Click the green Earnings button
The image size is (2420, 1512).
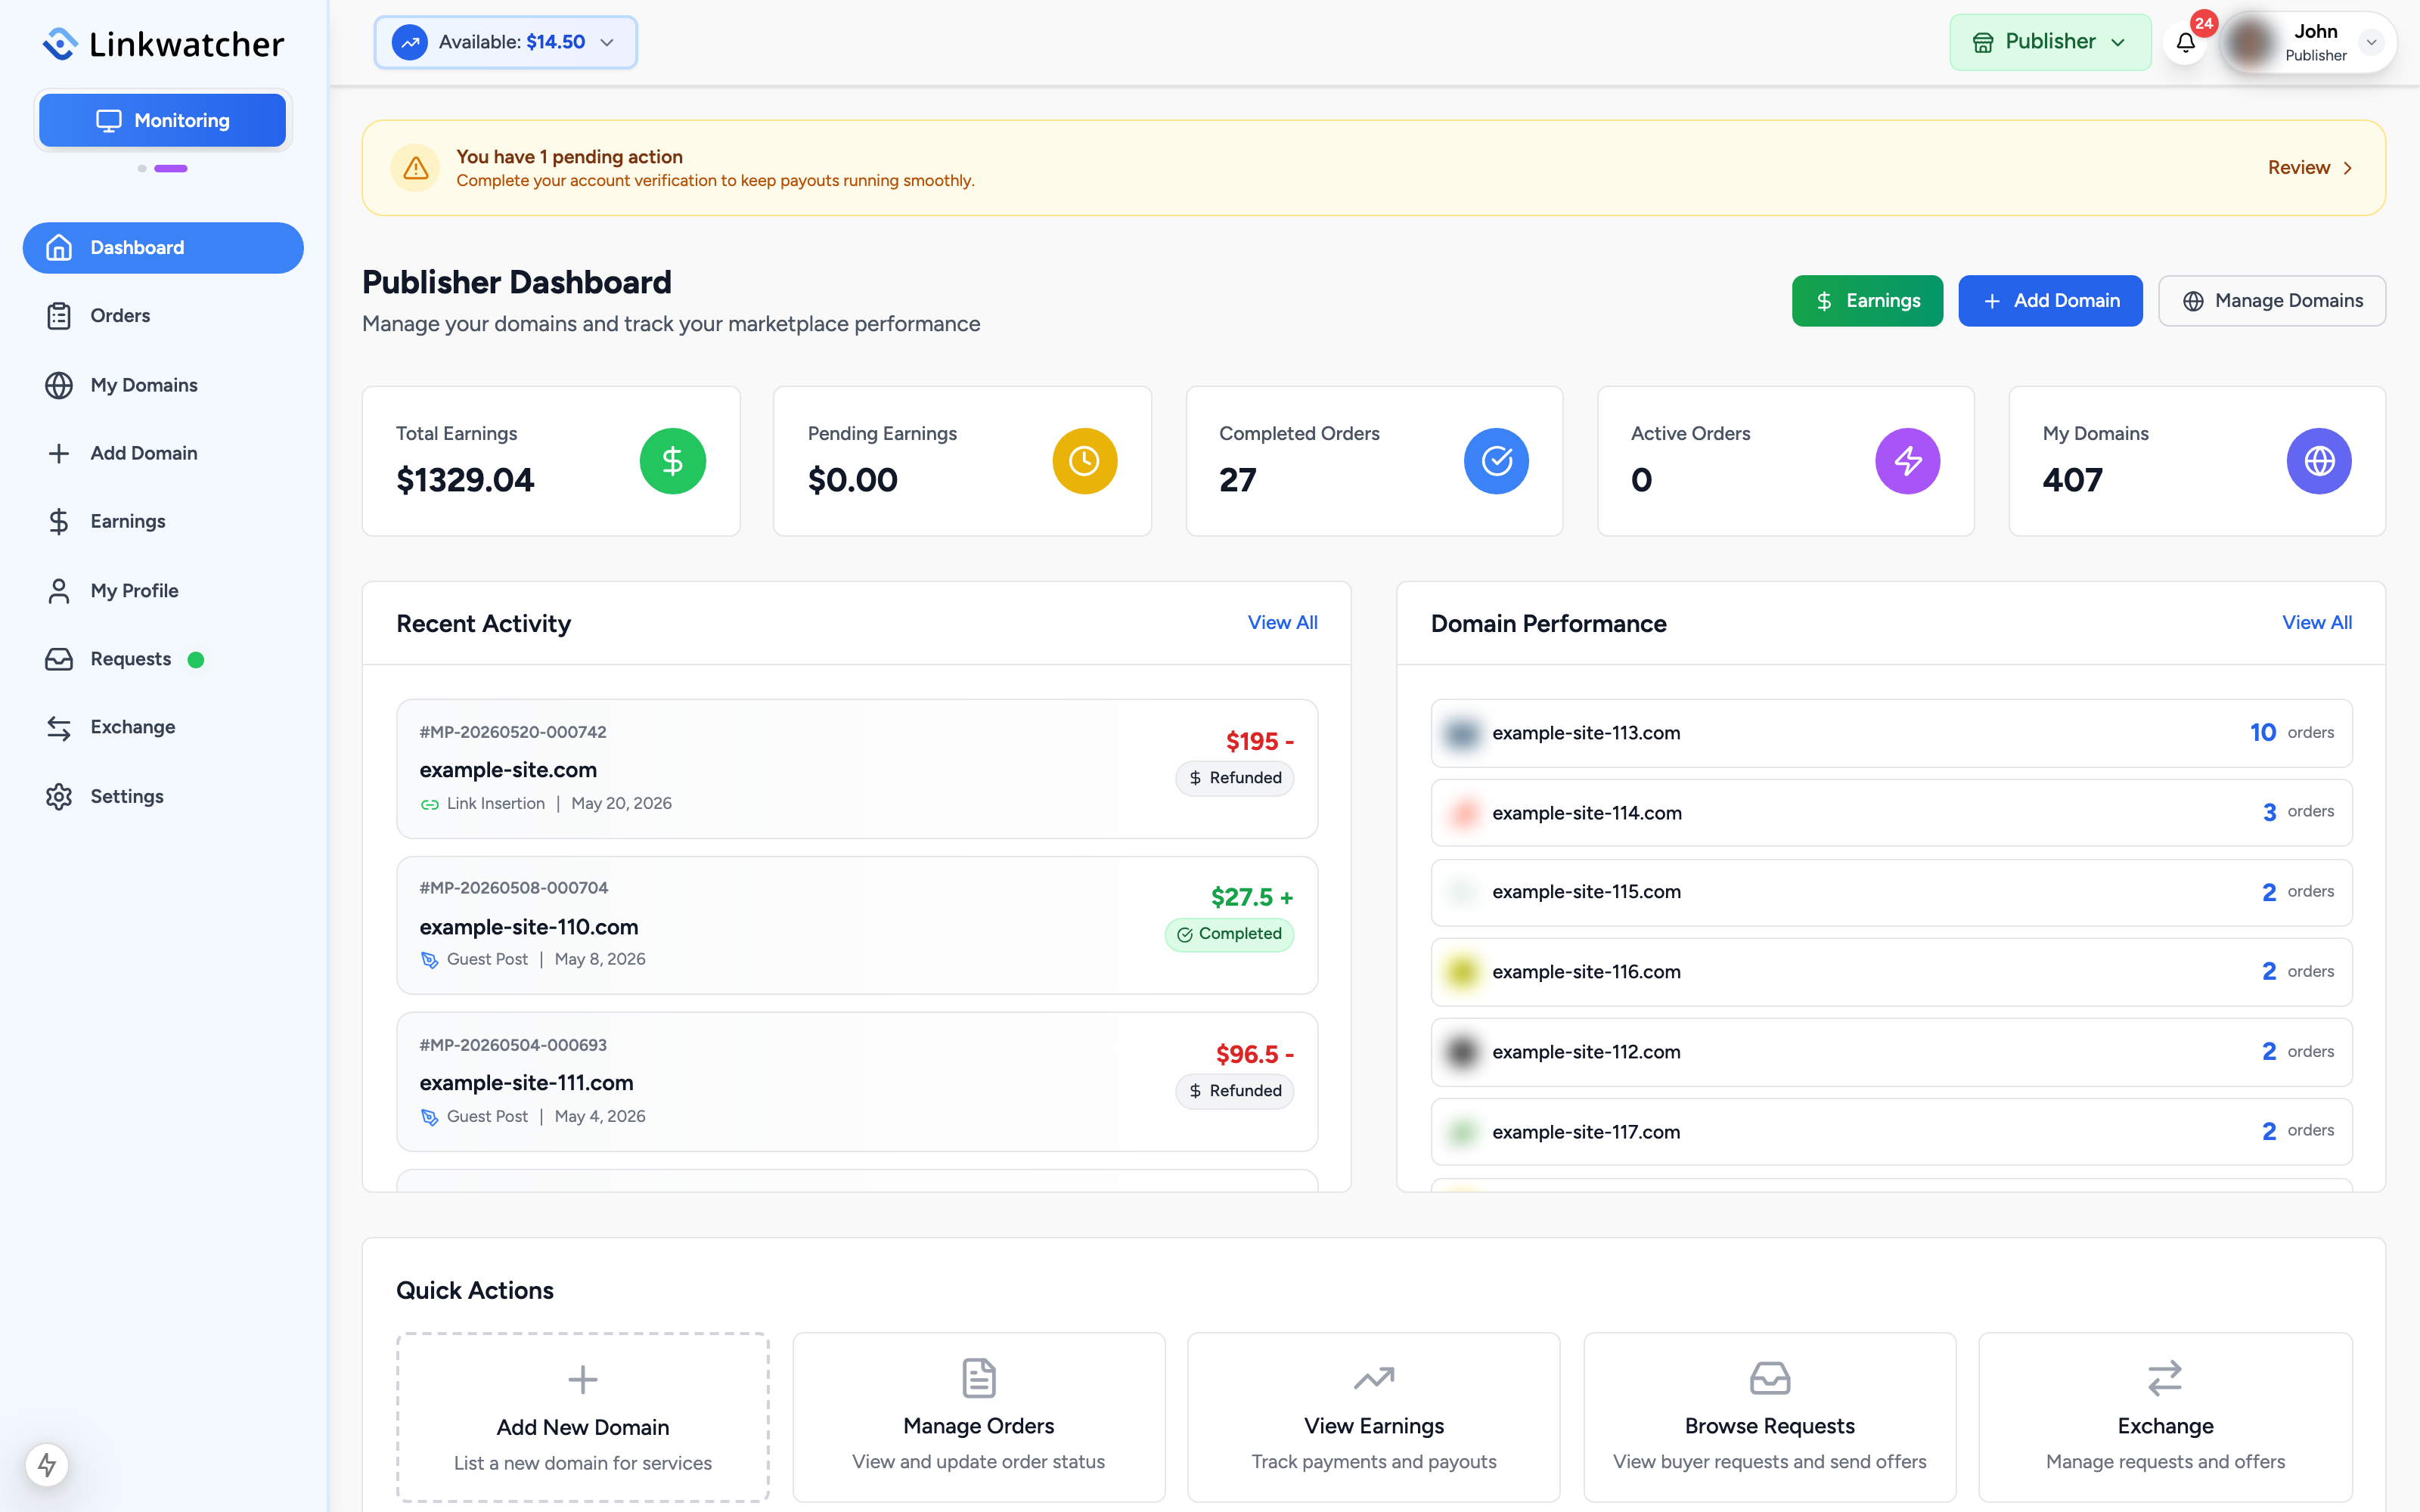[x=1867, y=301]
